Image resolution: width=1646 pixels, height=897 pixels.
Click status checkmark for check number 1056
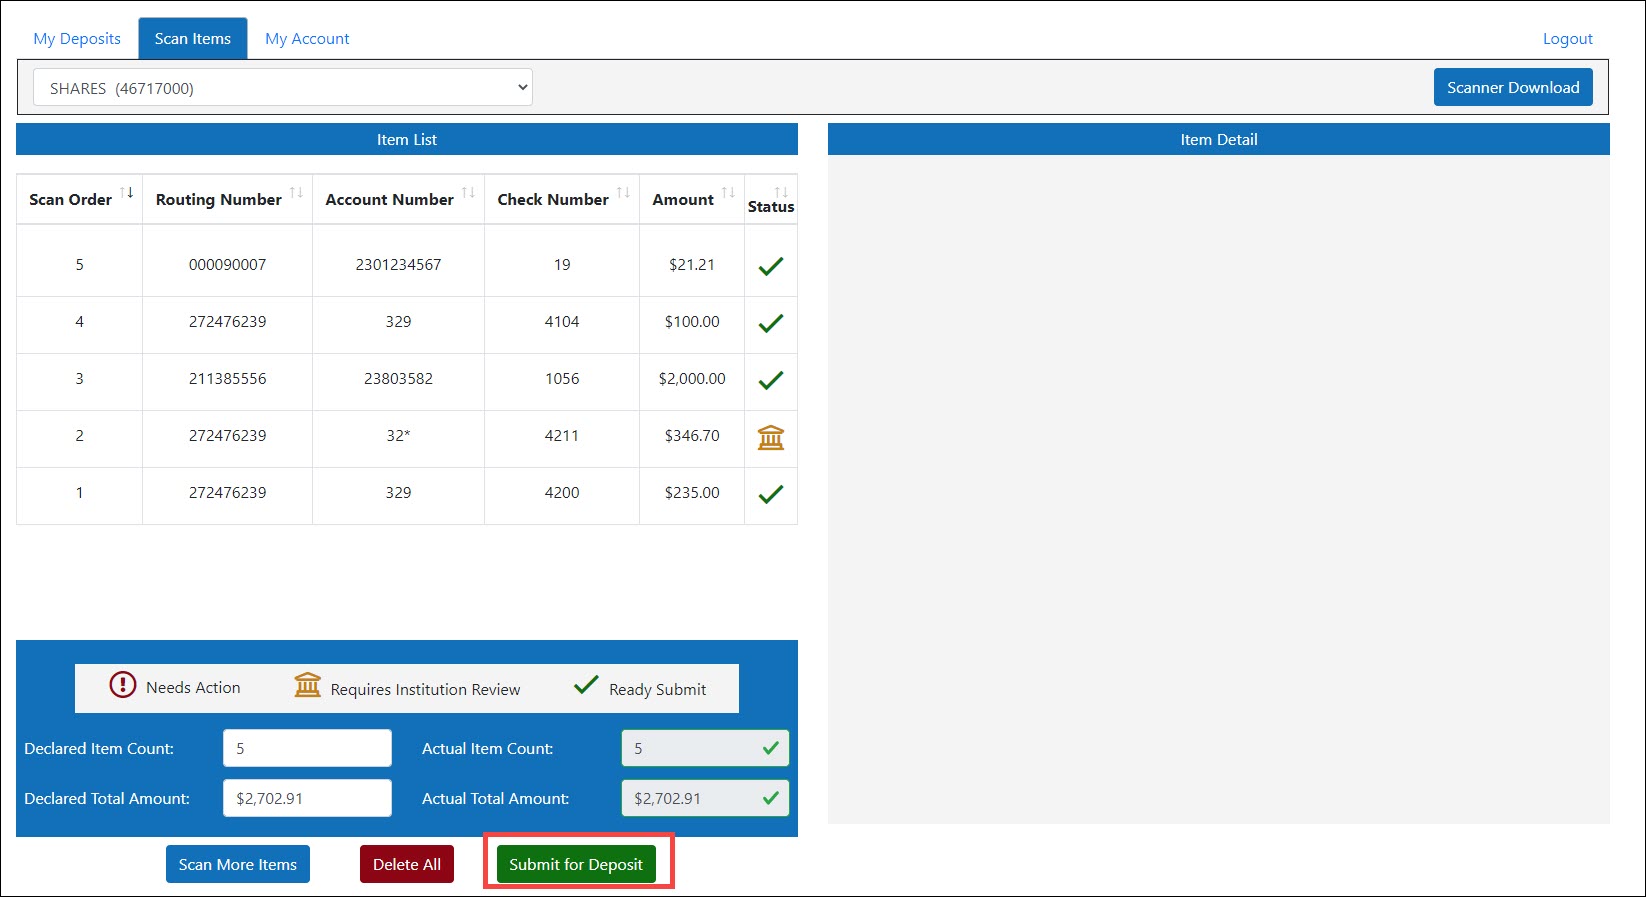770,380
